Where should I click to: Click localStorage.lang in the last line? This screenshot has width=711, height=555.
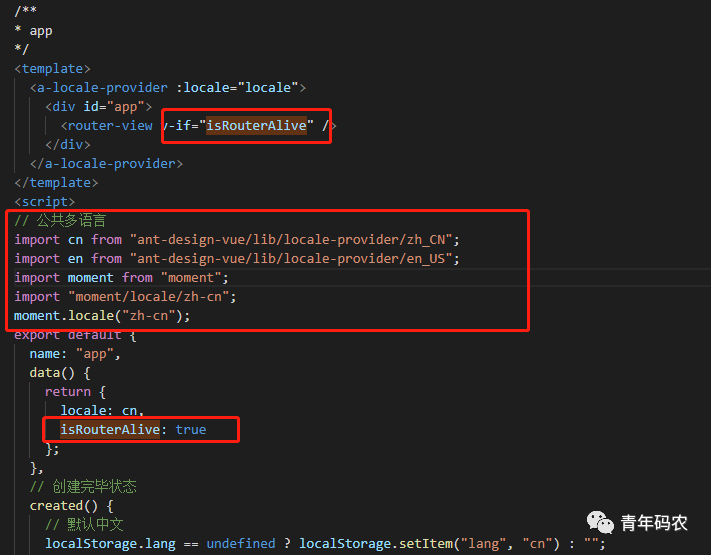tap(110, 544)
